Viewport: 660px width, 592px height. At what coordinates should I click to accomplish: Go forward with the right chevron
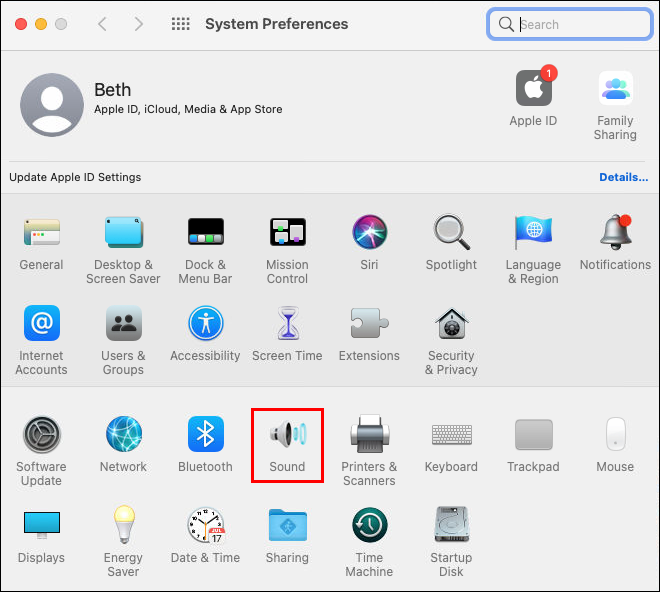pos(138,24)
